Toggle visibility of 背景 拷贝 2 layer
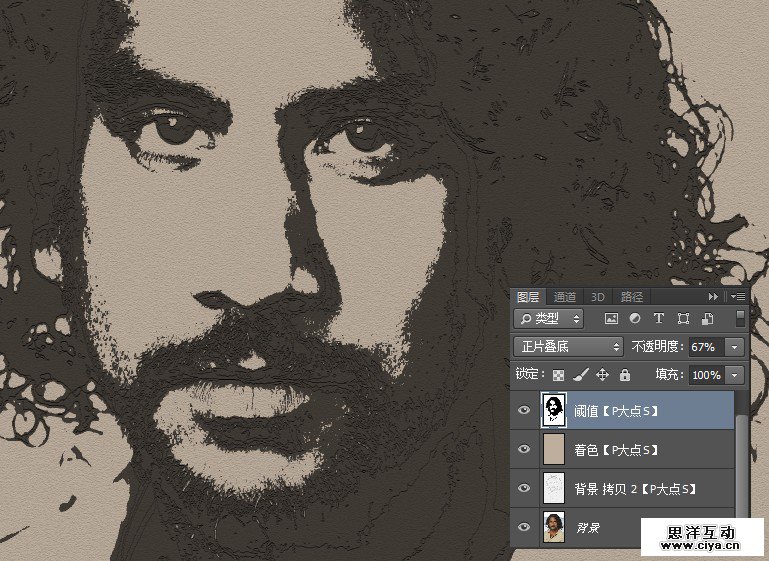Viewport: 769px width, 561px height. point(524,489)
